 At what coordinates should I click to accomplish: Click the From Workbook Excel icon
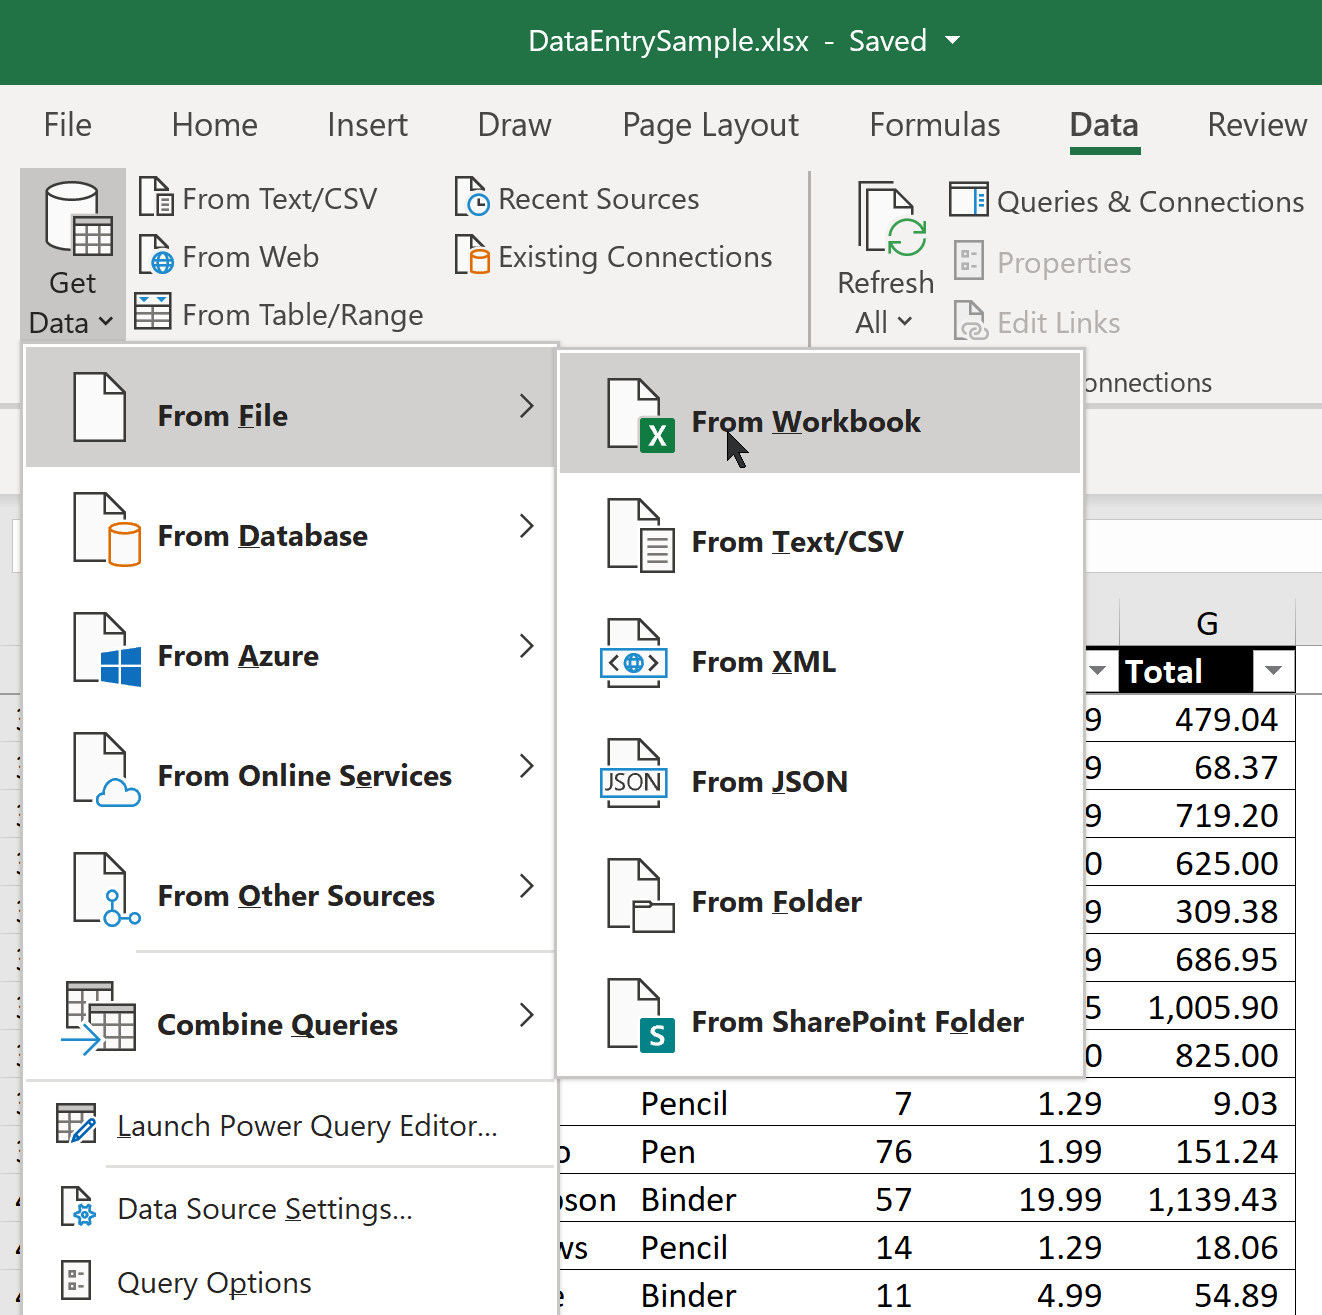pos(641,415)
